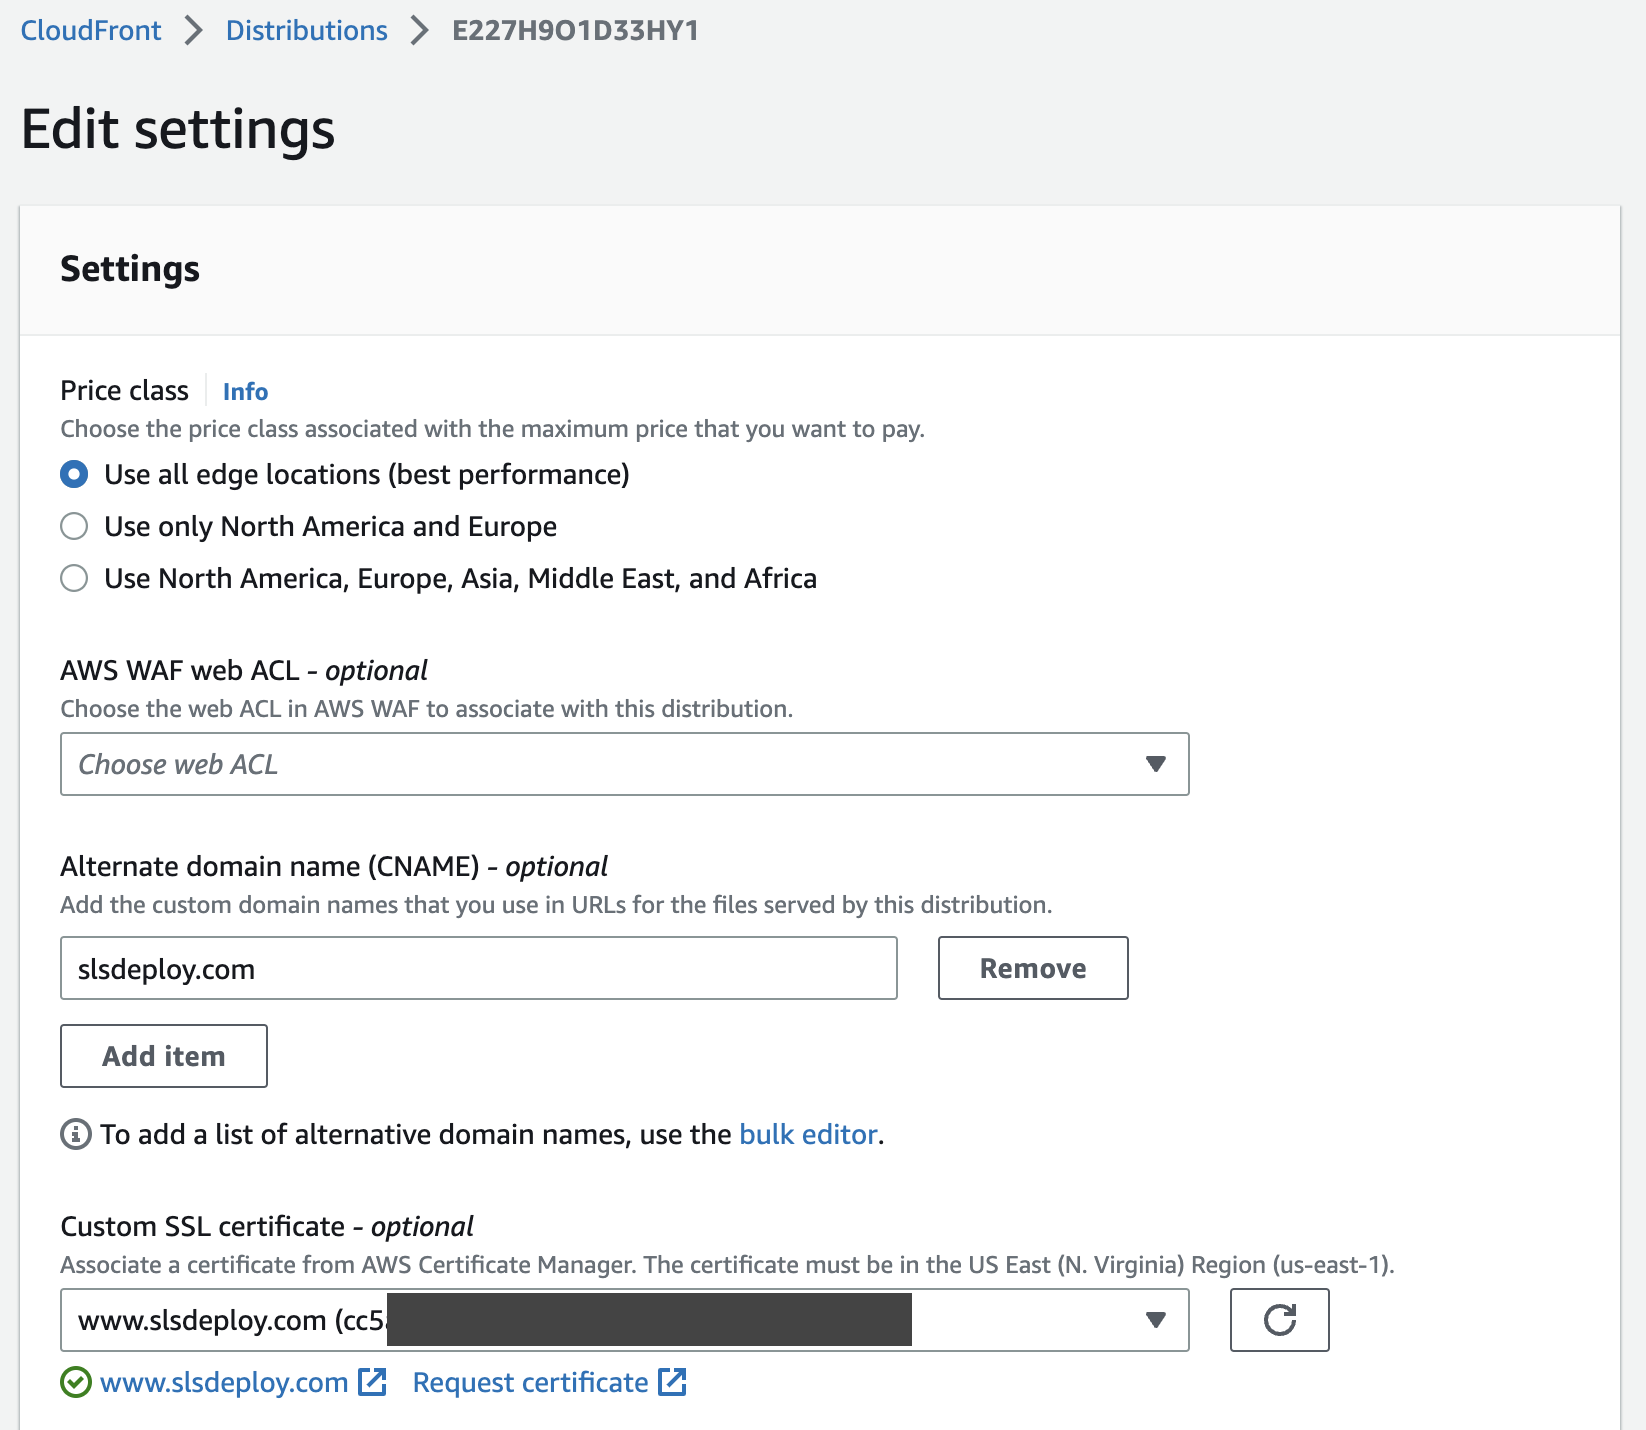Click breadcrumb chevron after Distributions
Image resolution: width=1646 pixels, height=1430 pixels.
420,31
